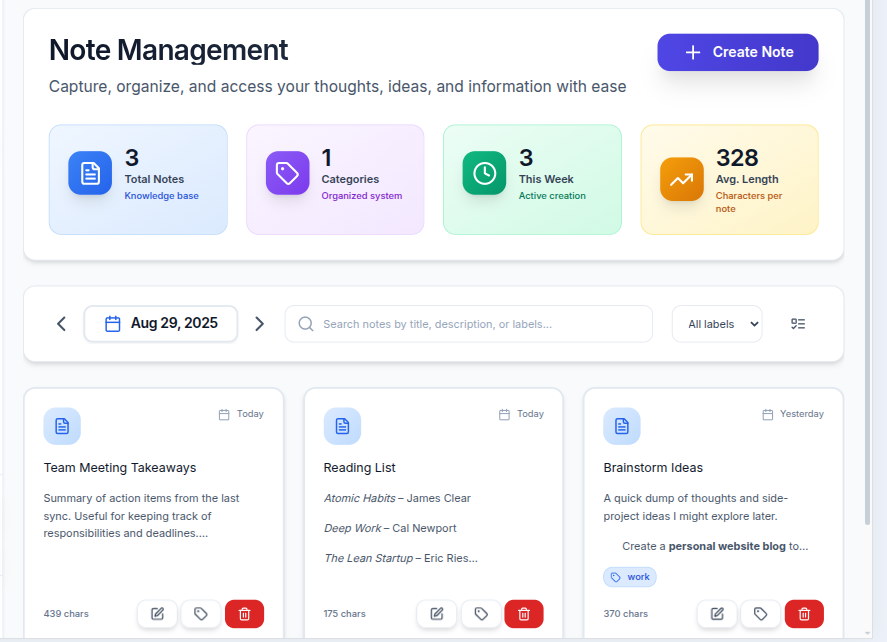Delete the Team Meeting Takeaways note
Image resolution: width=887 pixels, height=642 pixels.
(244, 614)
